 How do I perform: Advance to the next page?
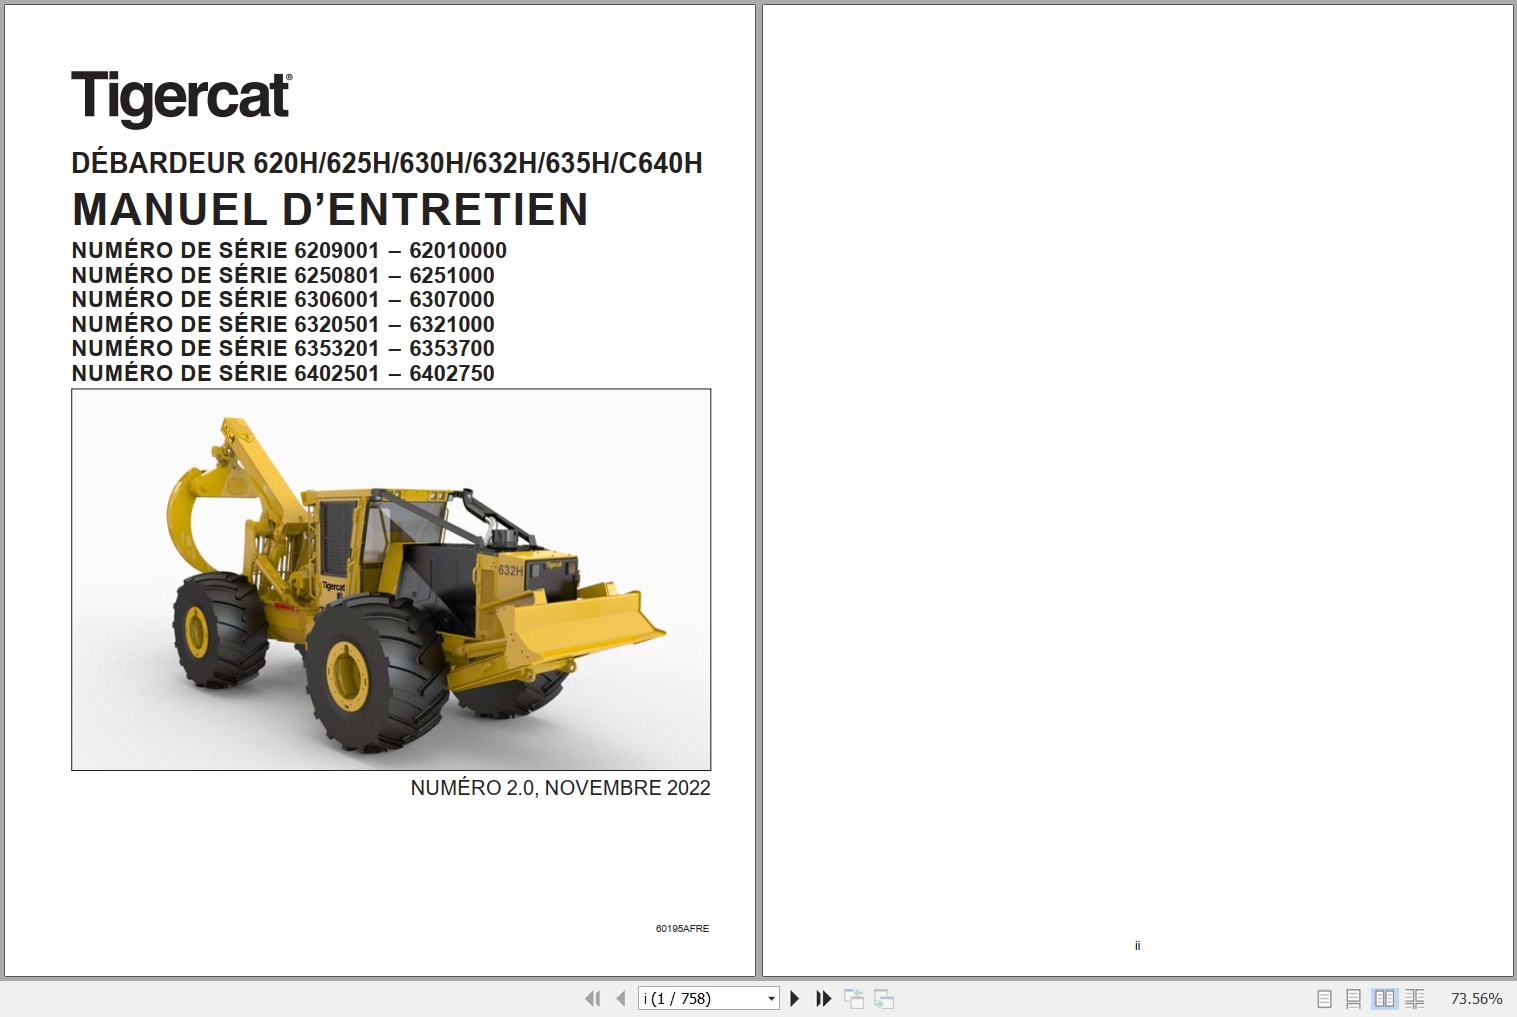click(795, 998)
